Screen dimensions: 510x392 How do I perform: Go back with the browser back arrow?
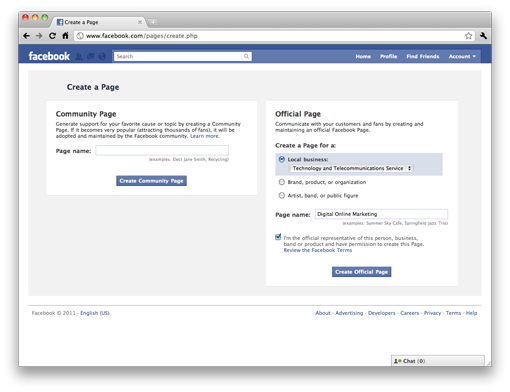26,36
